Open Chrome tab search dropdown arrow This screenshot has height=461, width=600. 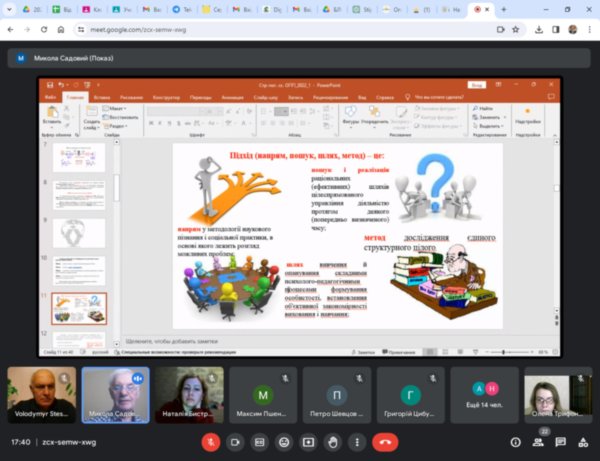9,11
